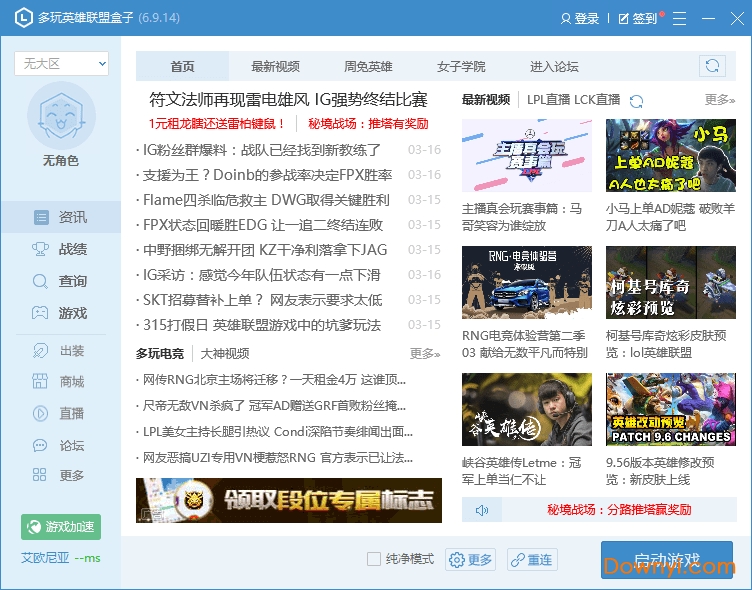Select the 大神视频 sub-tab
Screen dimensions: 752x590
(224, 354)
